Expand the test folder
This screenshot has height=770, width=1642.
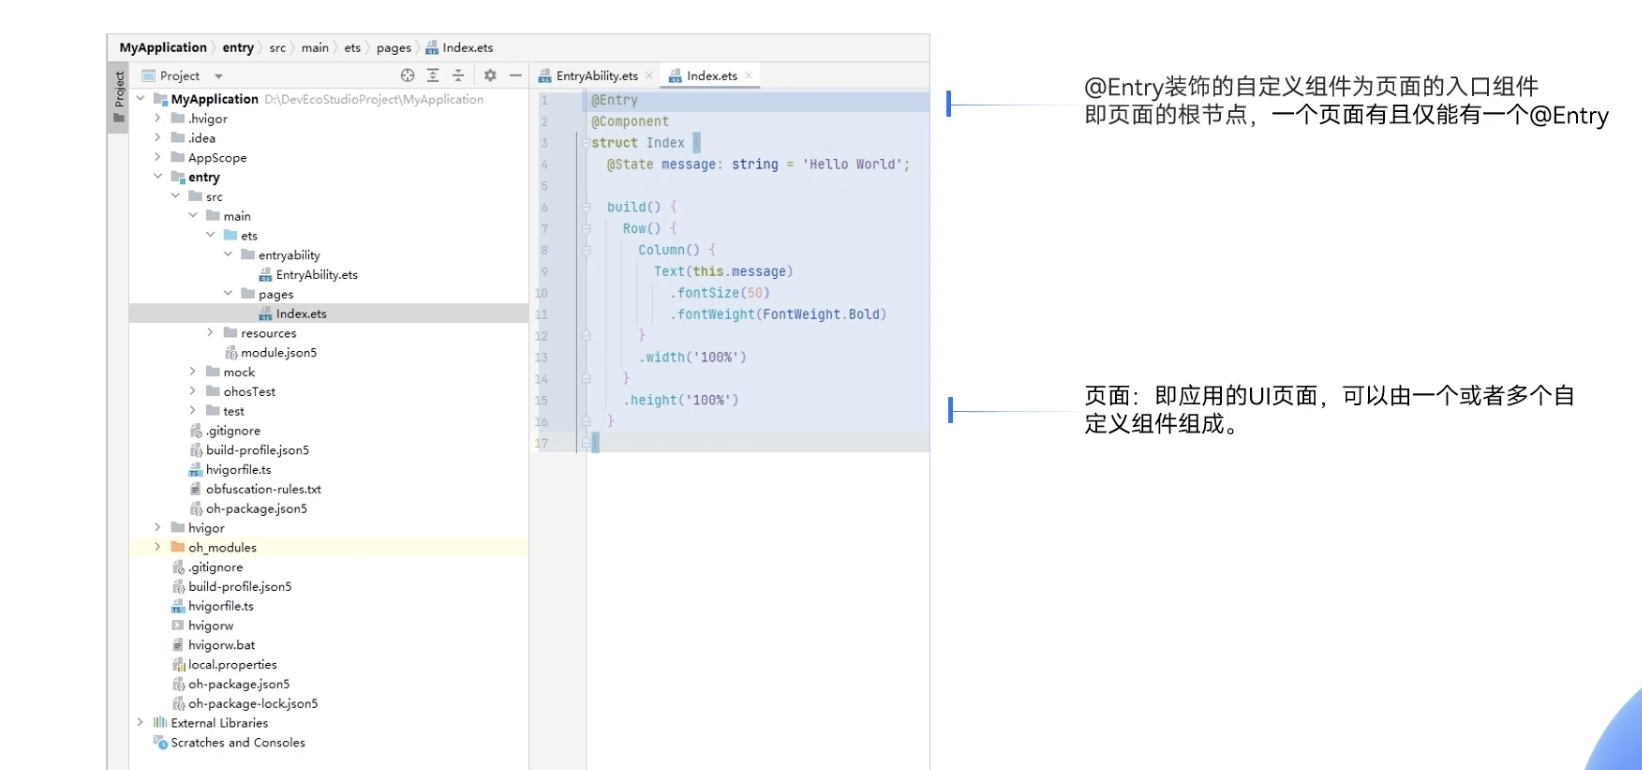pyautogui.click(x=193, y=411)
